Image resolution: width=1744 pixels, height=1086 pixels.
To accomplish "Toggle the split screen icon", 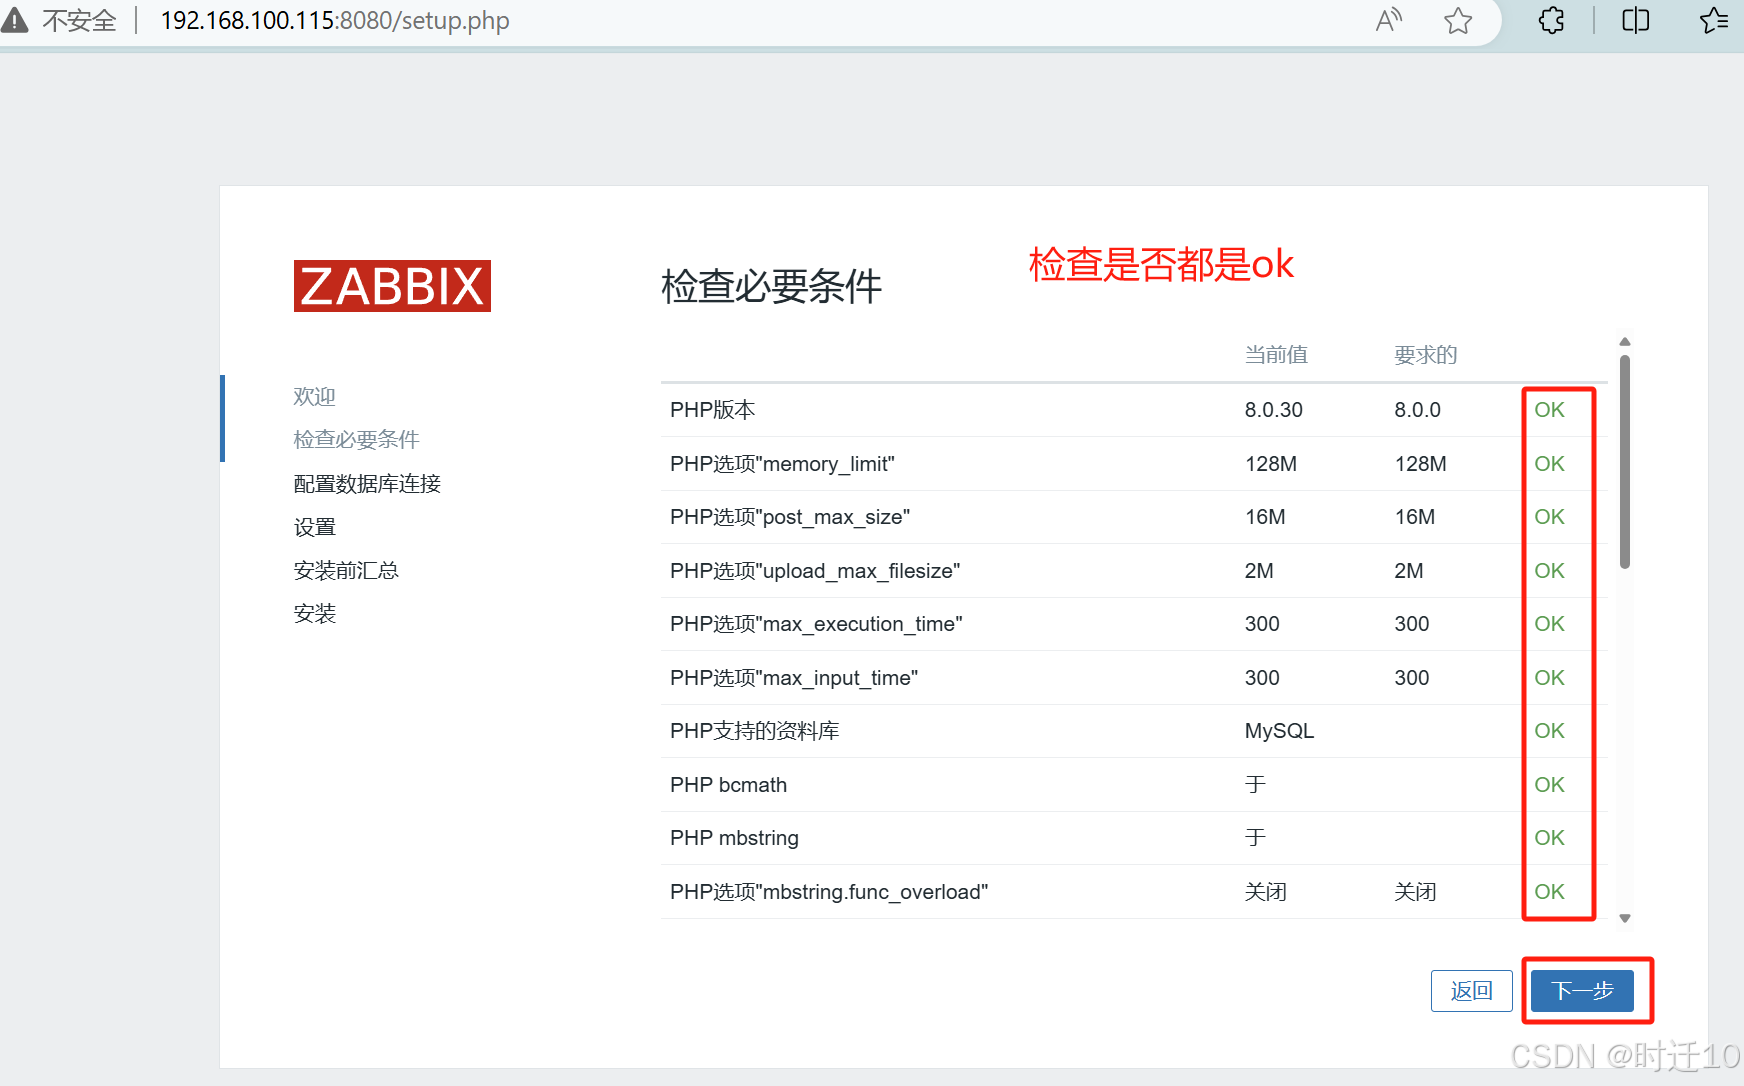I will tap(1635, 20).
